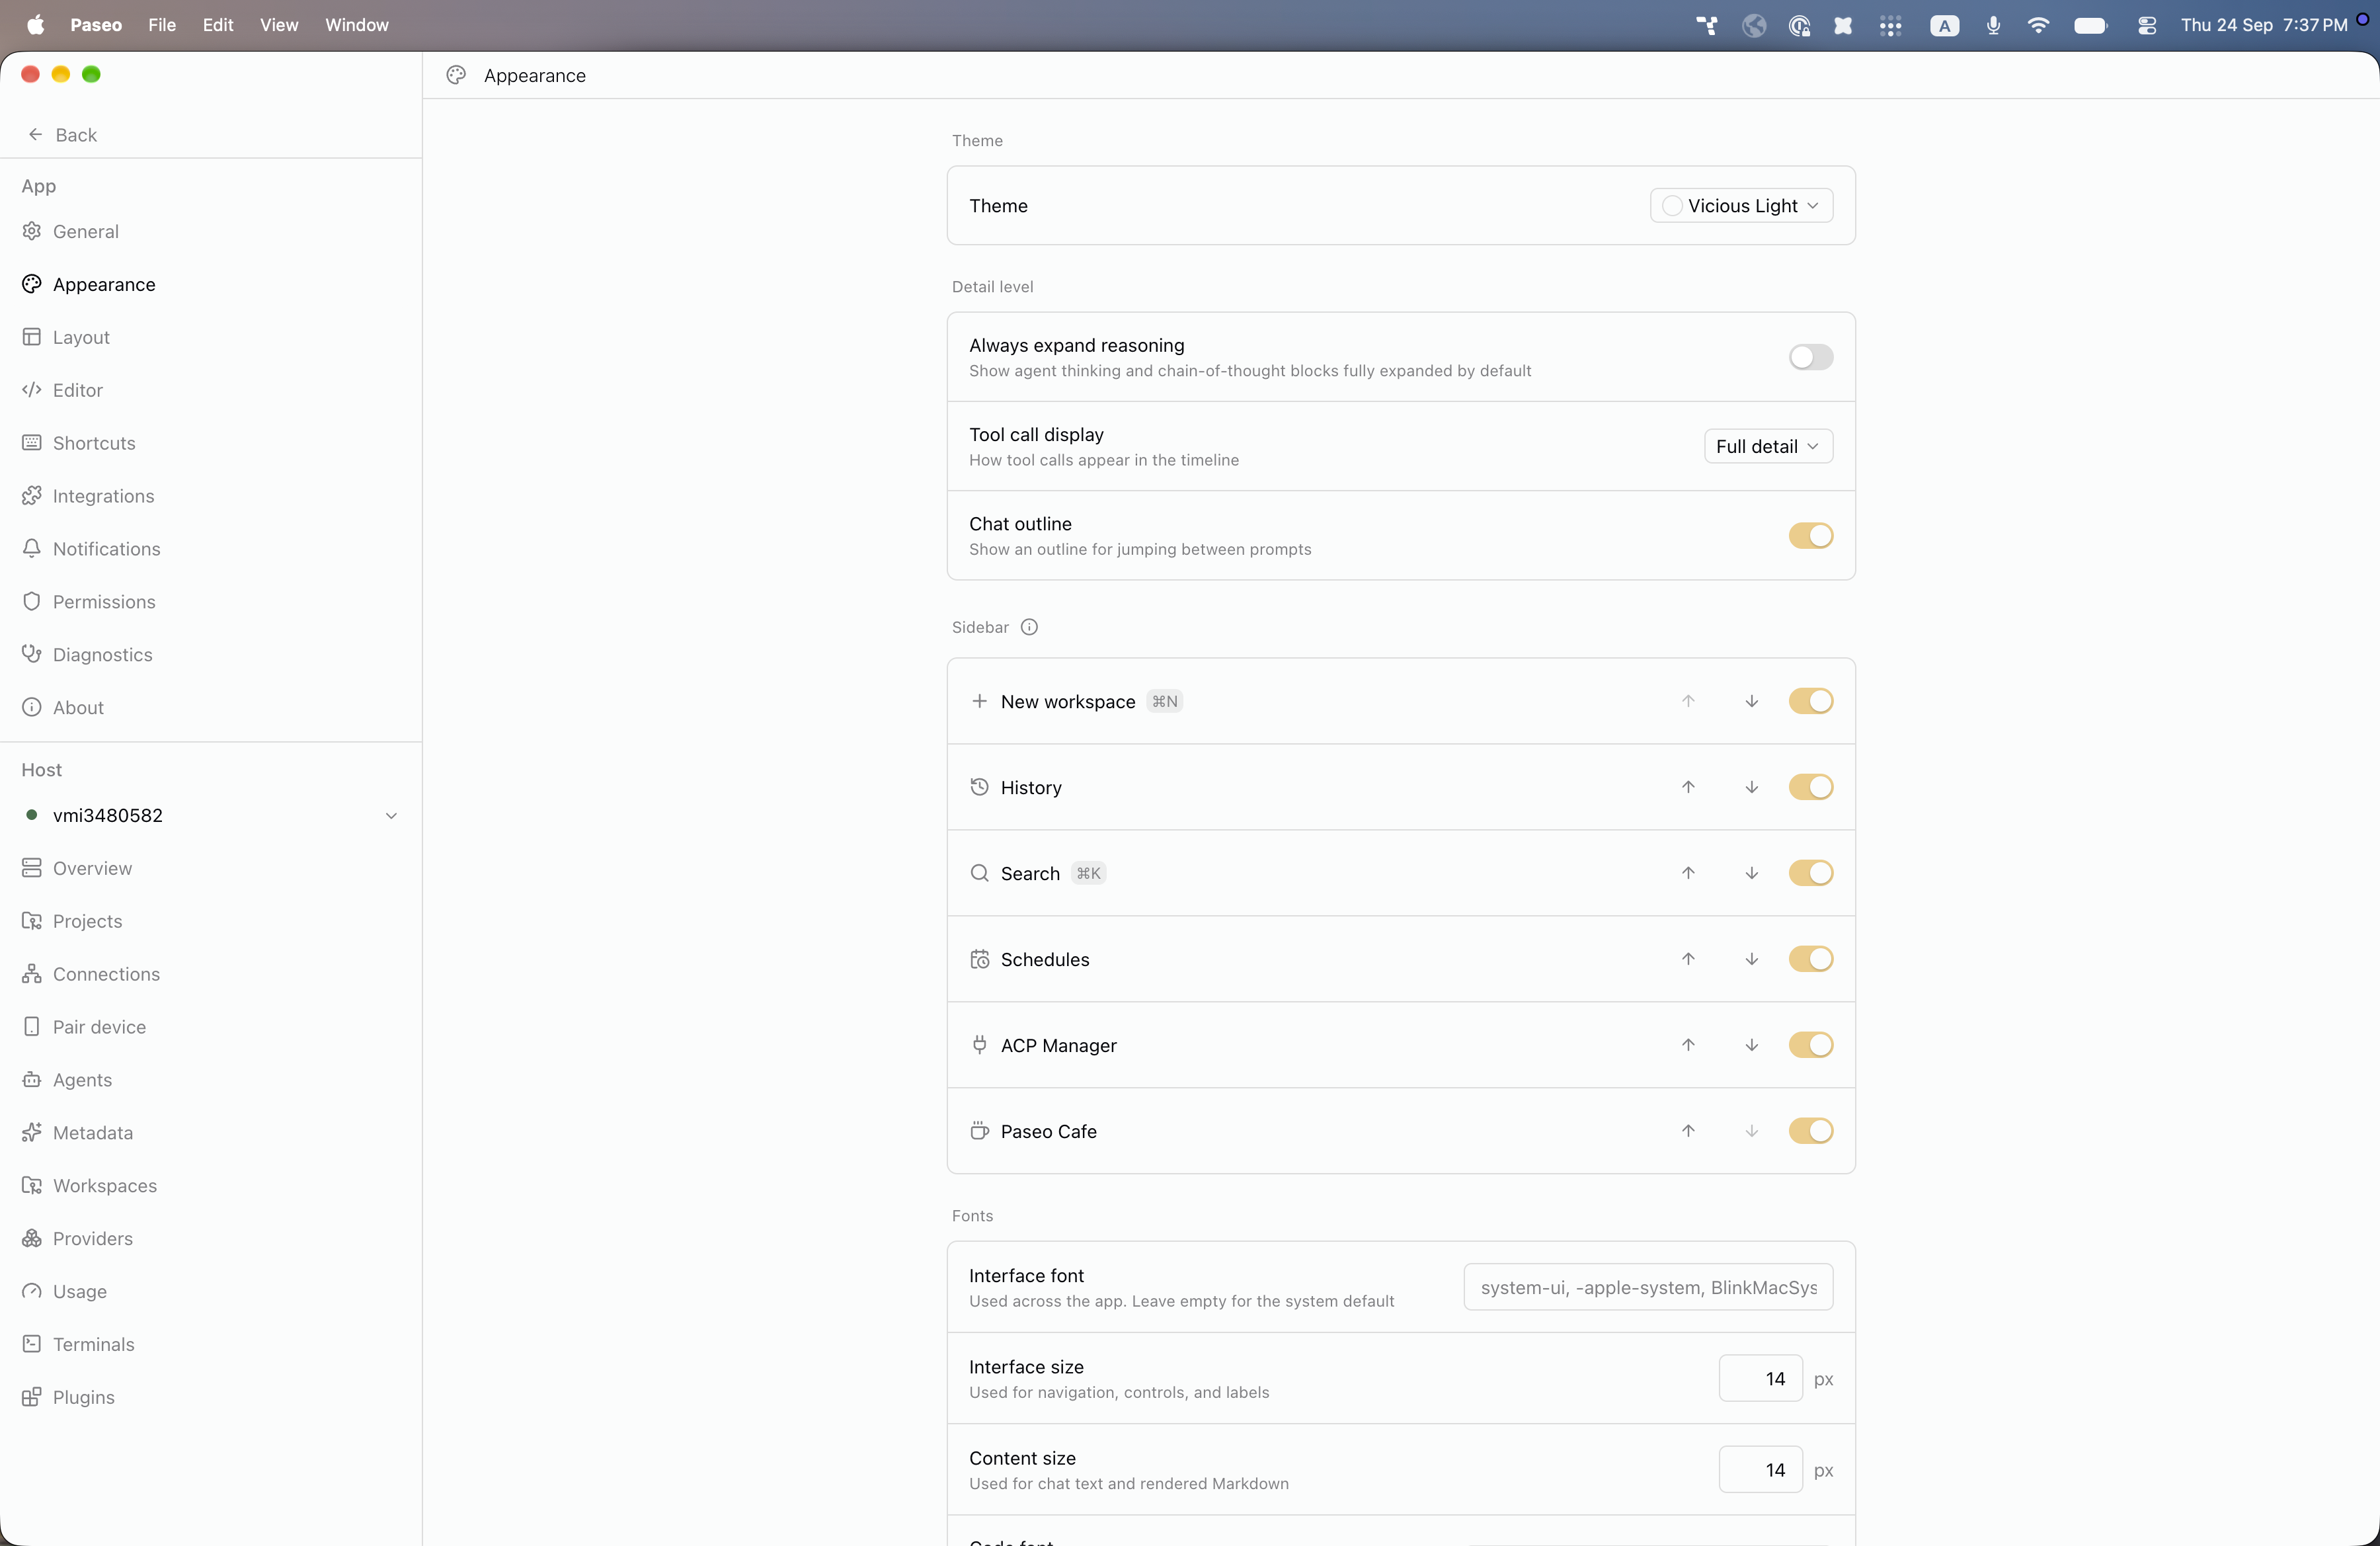Click the Agents robot icon
The image size is (2380, 1546).
click(x=32, y=1080)
